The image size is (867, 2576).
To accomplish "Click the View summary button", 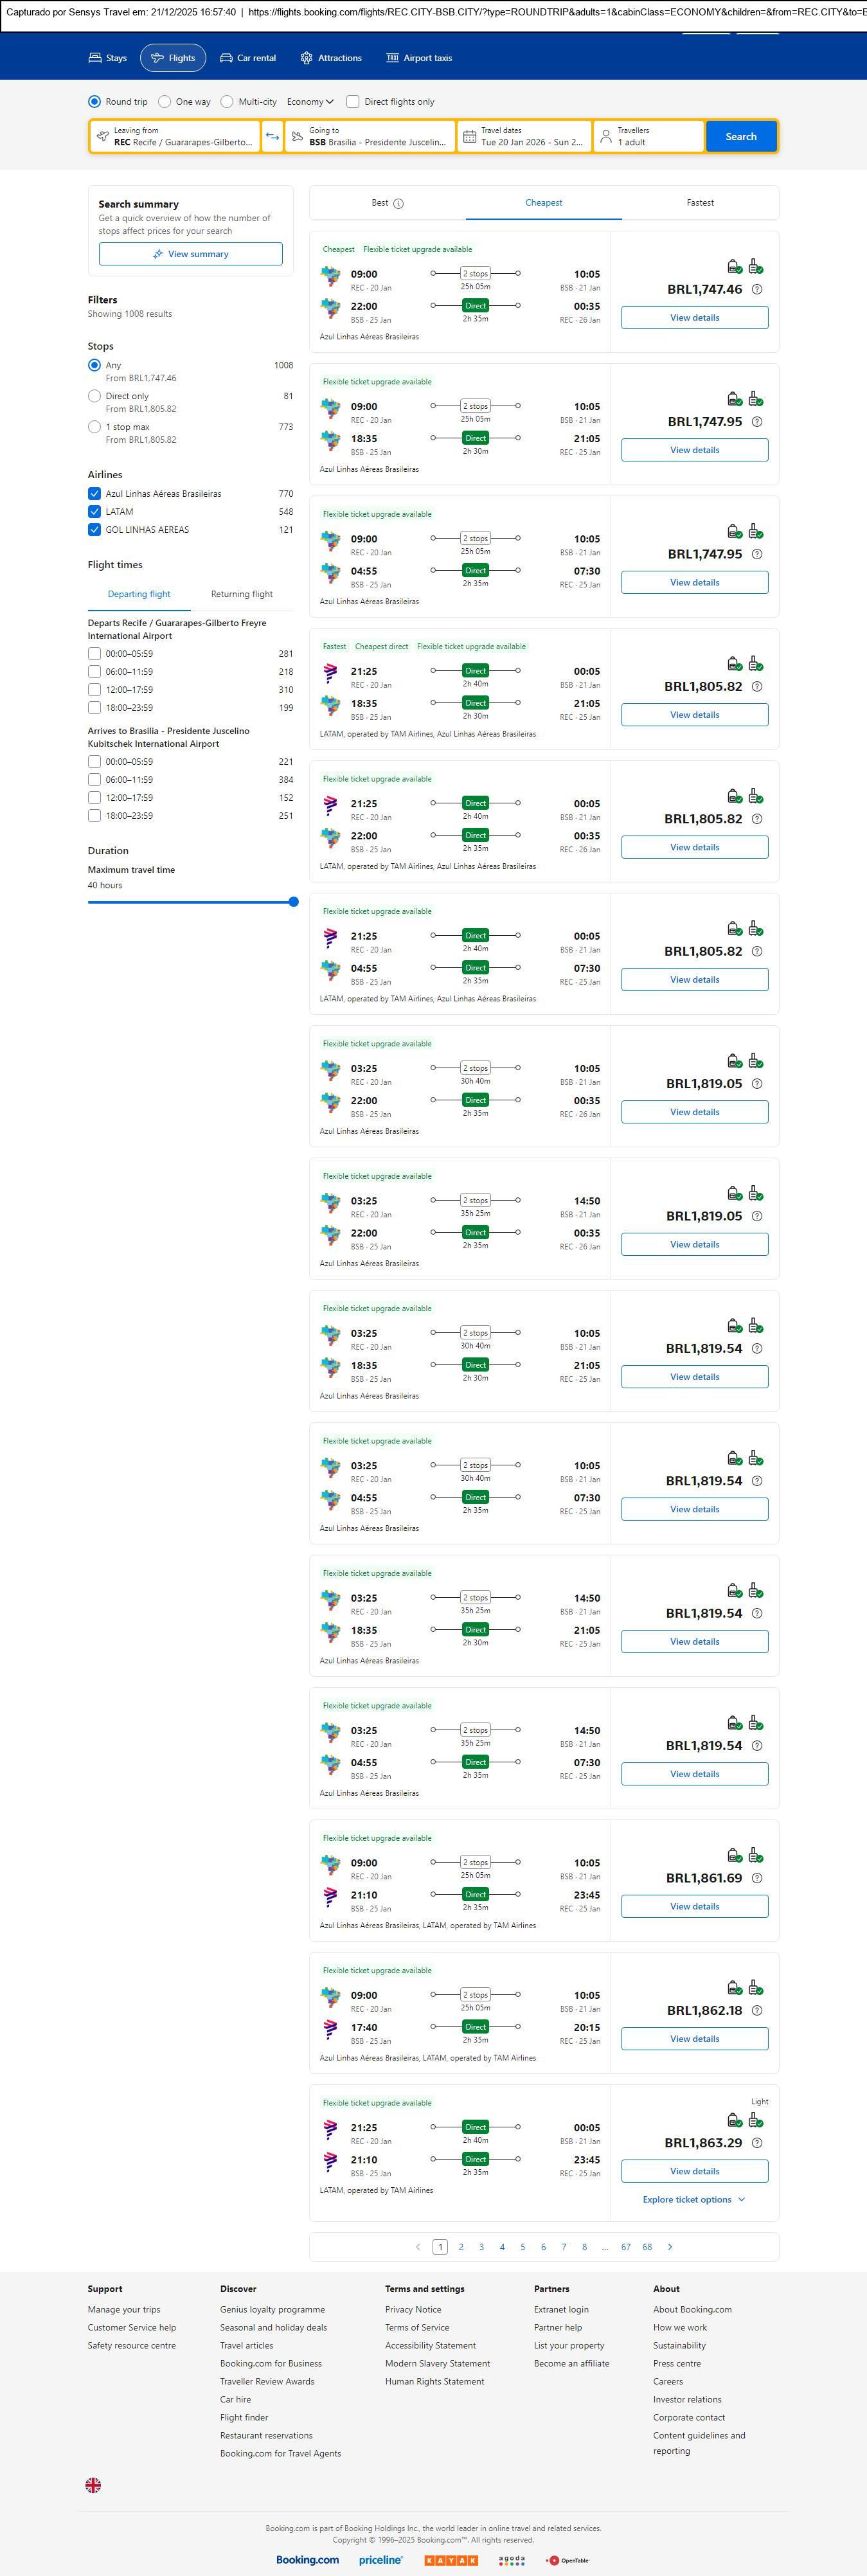I will pos(190,254).
